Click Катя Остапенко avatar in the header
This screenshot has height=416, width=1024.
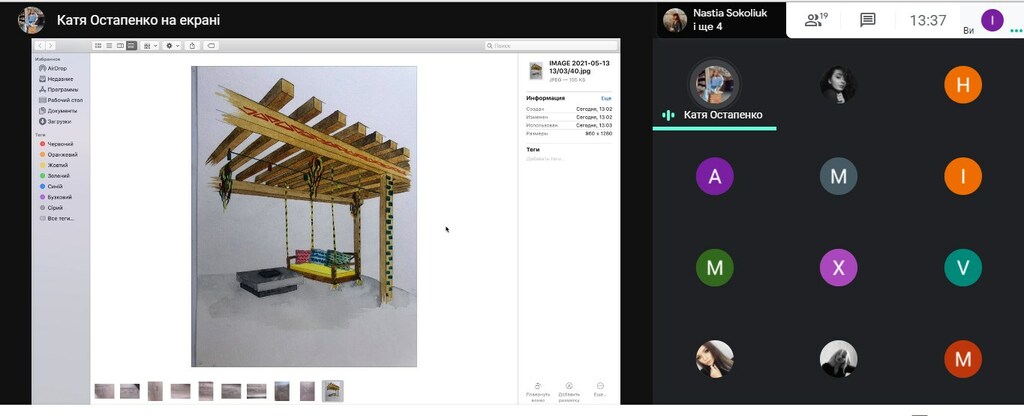(x=31, y=20)
